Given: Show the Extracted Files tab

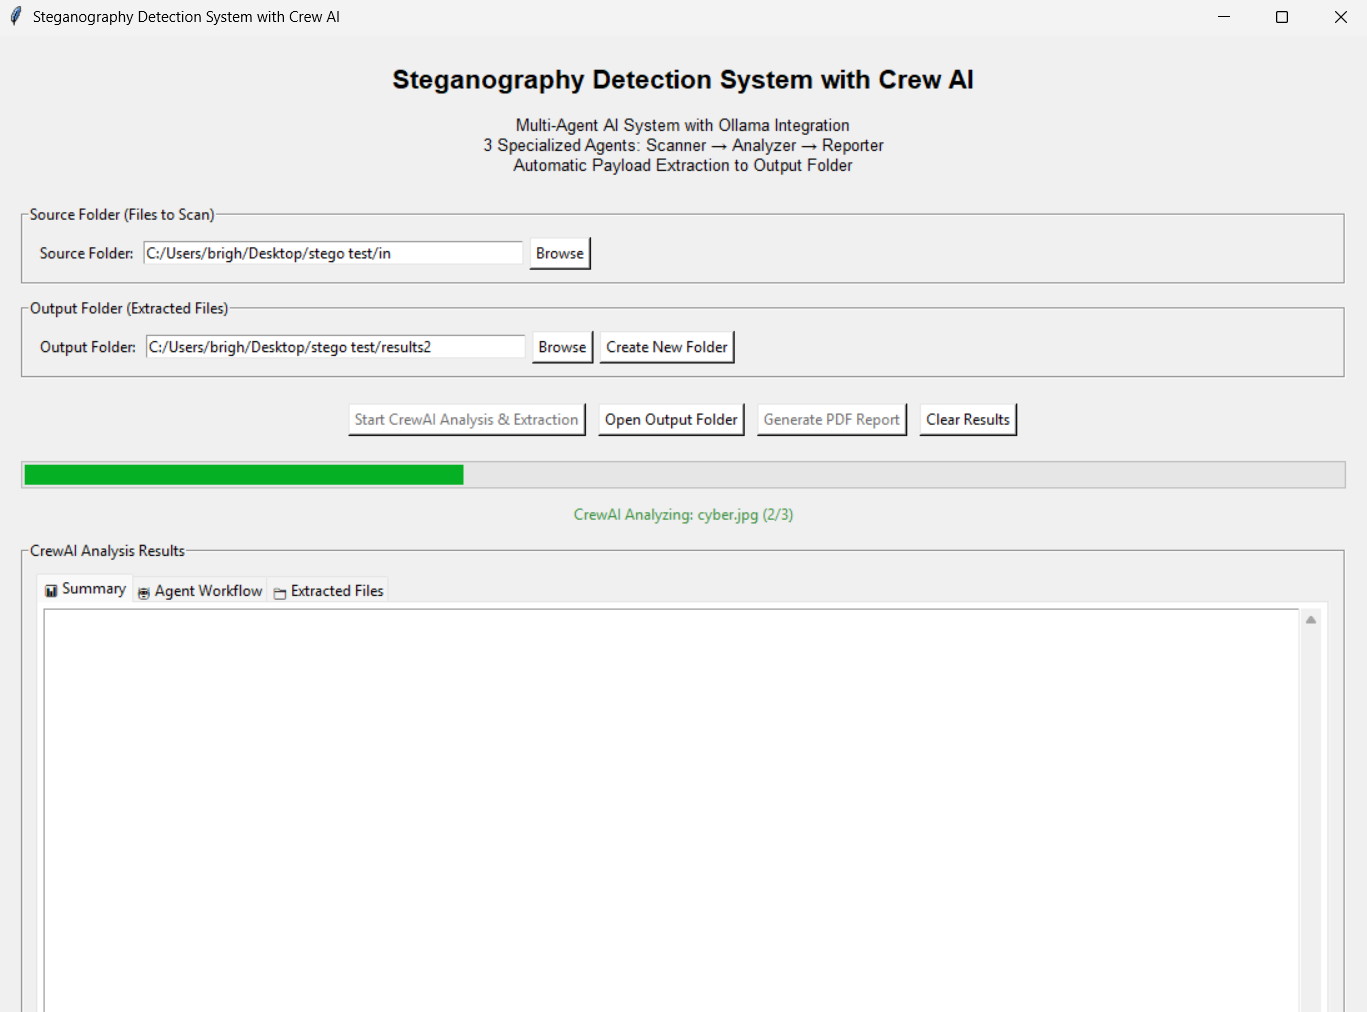Looking at the screenshot, I should click(x=328, y=591).
